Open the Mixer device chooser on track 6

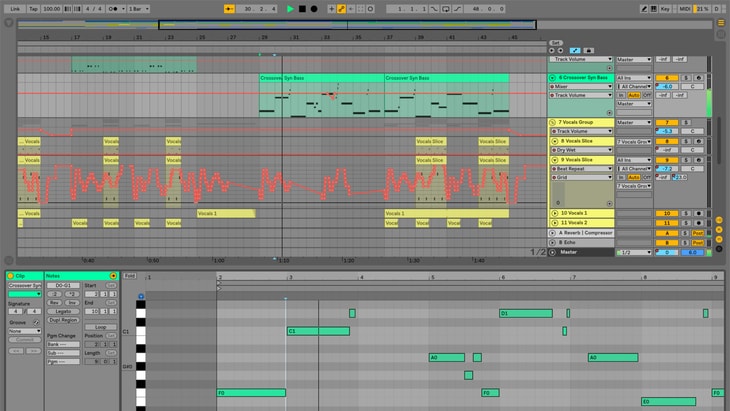pos(581,87)
